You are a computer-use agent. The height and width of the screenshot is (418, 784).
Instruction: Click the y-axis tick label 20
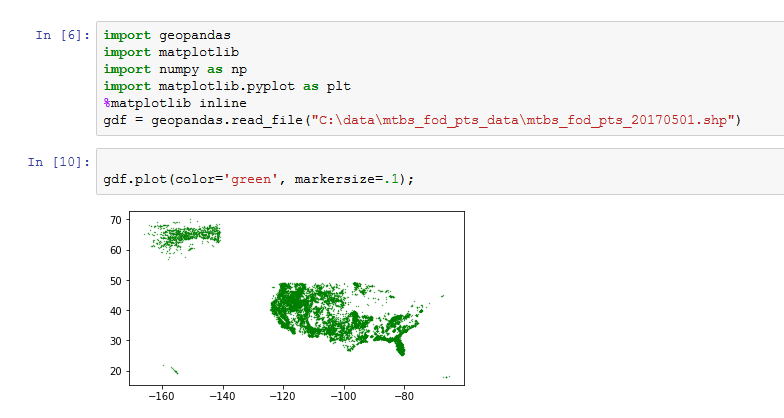116,371
